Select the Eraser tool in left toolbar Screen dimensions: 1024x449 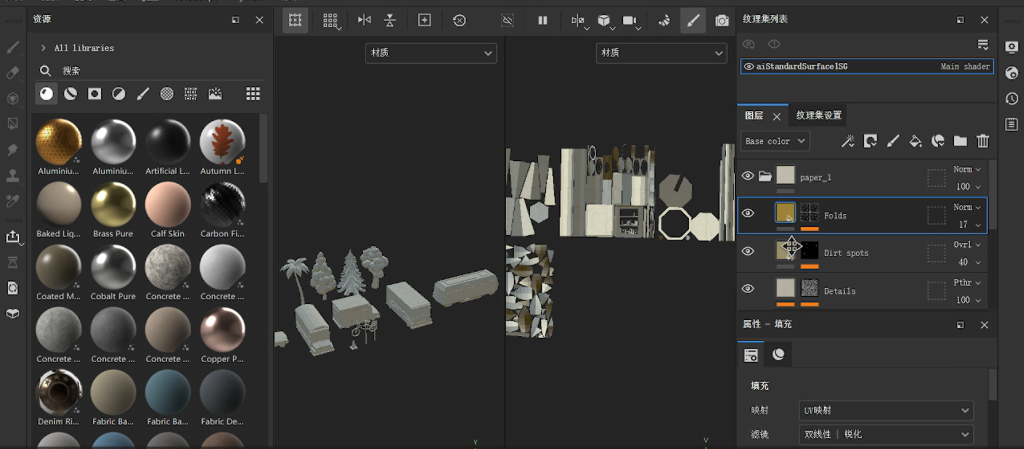coord(12,73)
